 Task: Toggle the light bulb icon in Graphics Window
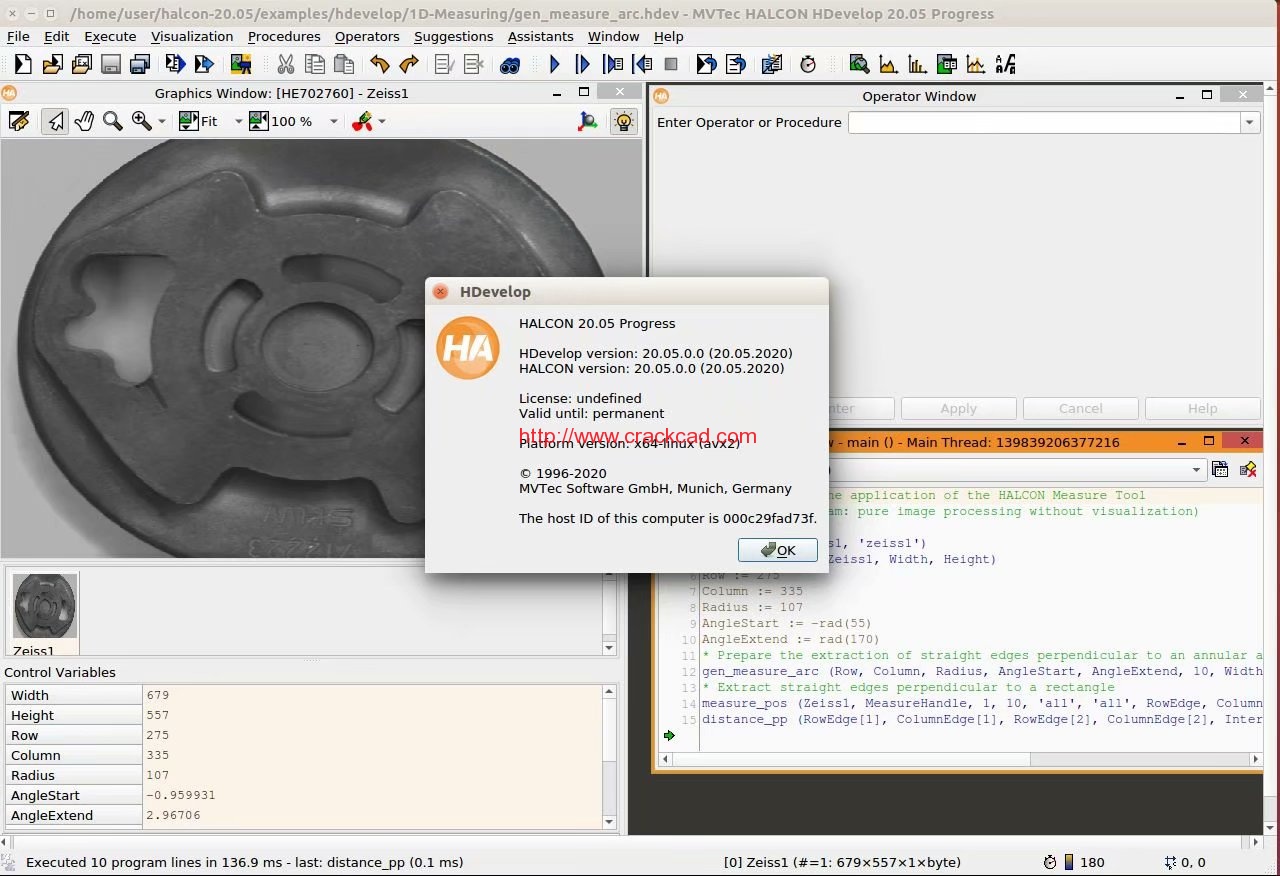pyautogui.click(x=624, y=121)
